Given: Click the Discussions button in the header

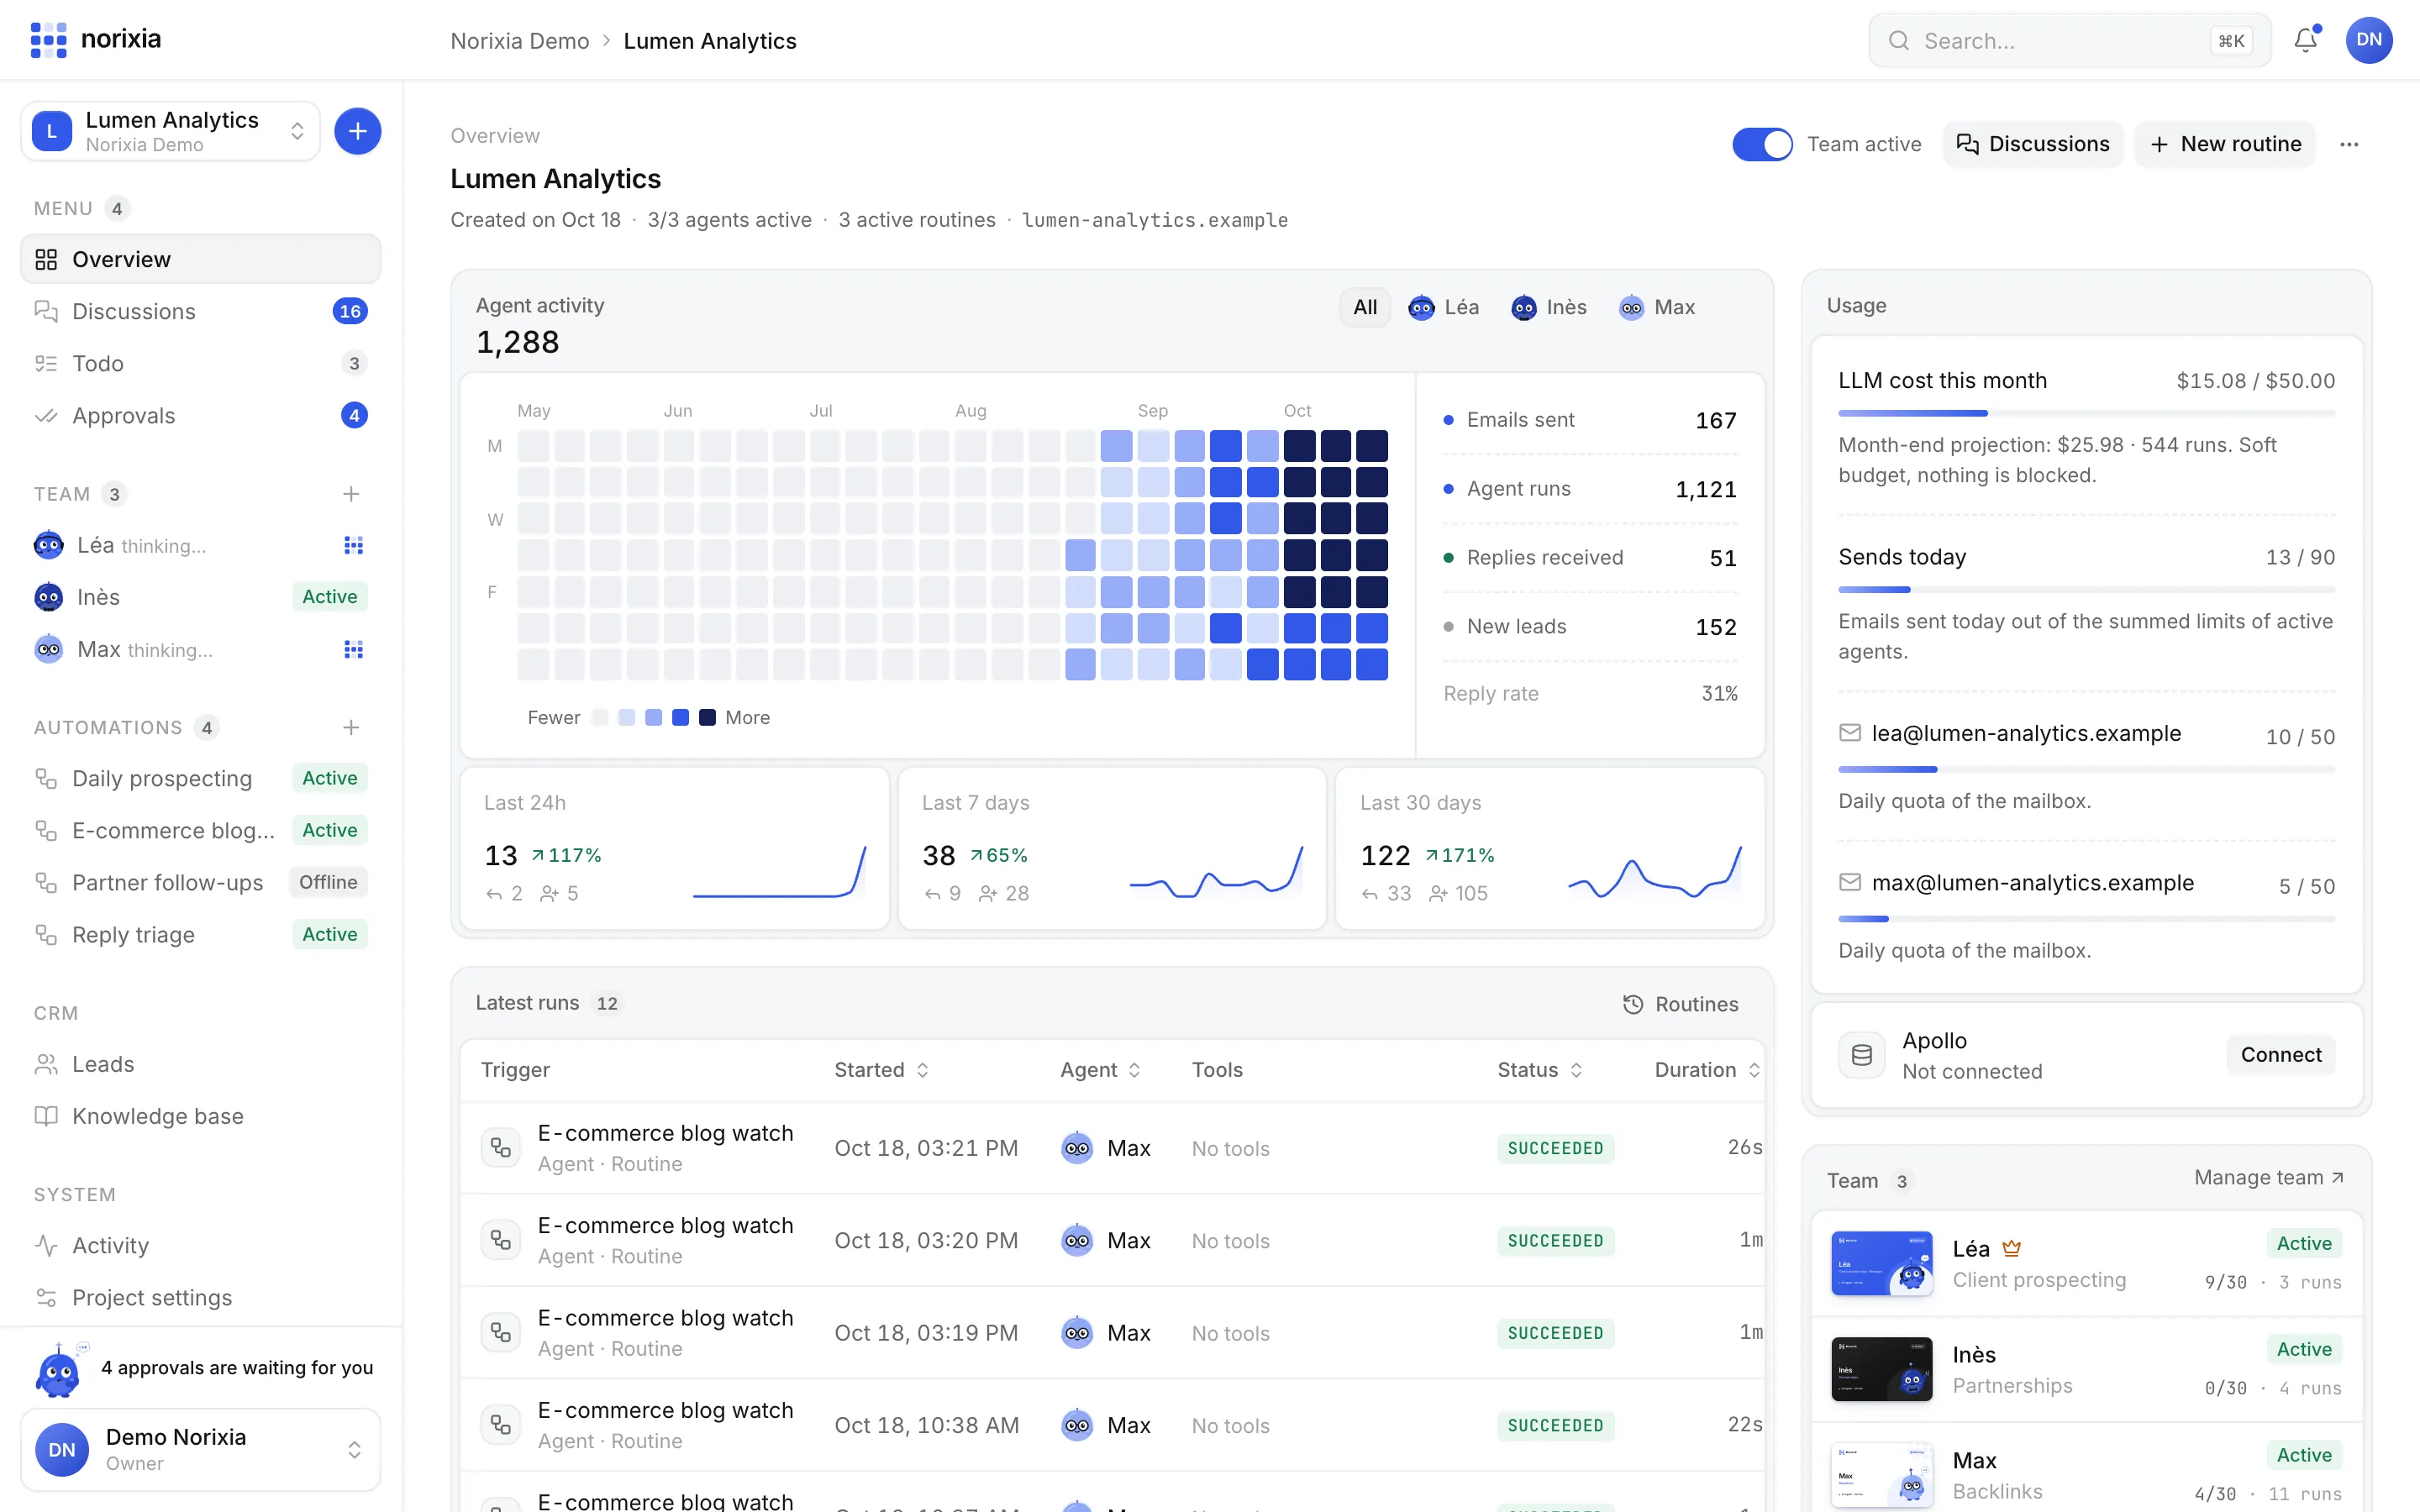Looking at the screenshot, I should coord(2033,144).
